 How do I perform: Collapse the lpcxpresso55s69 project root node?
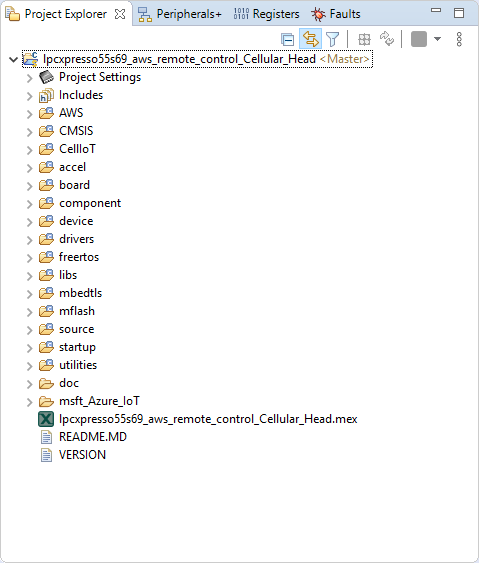point(13,59)
